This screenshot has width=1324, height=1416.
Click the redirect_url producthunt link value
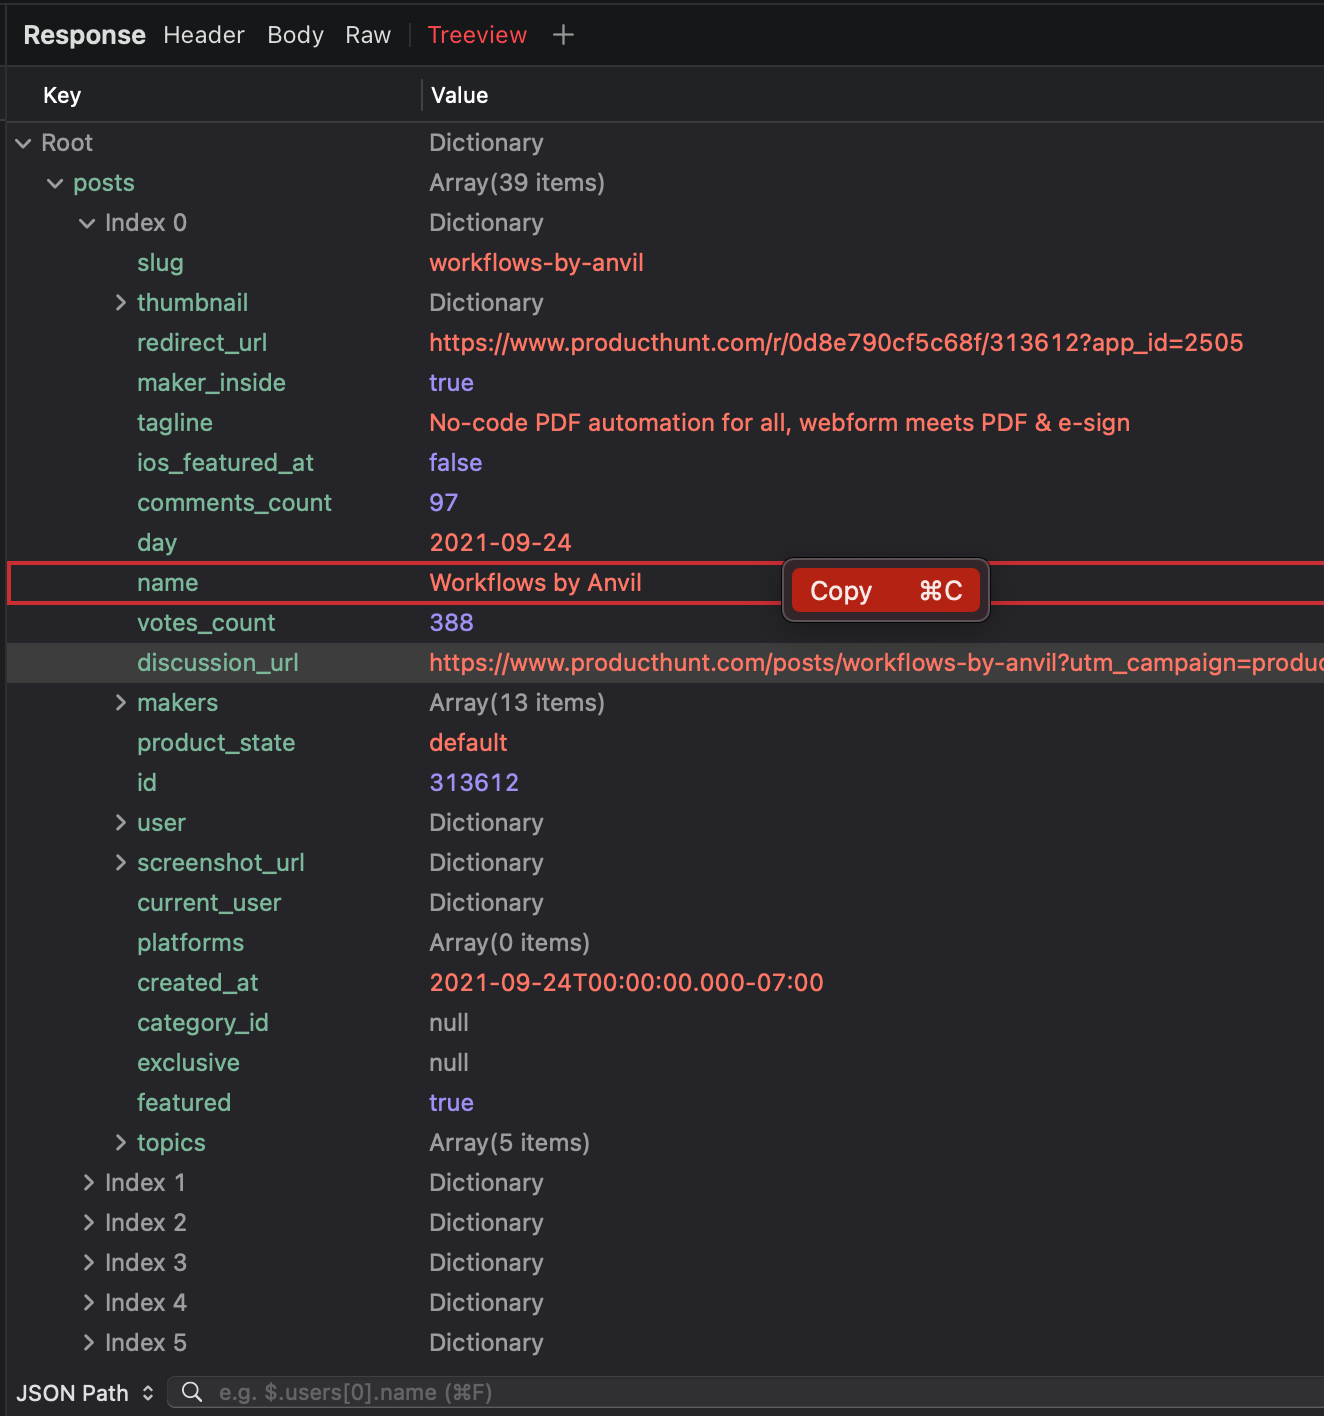click(x=836, y=343)
